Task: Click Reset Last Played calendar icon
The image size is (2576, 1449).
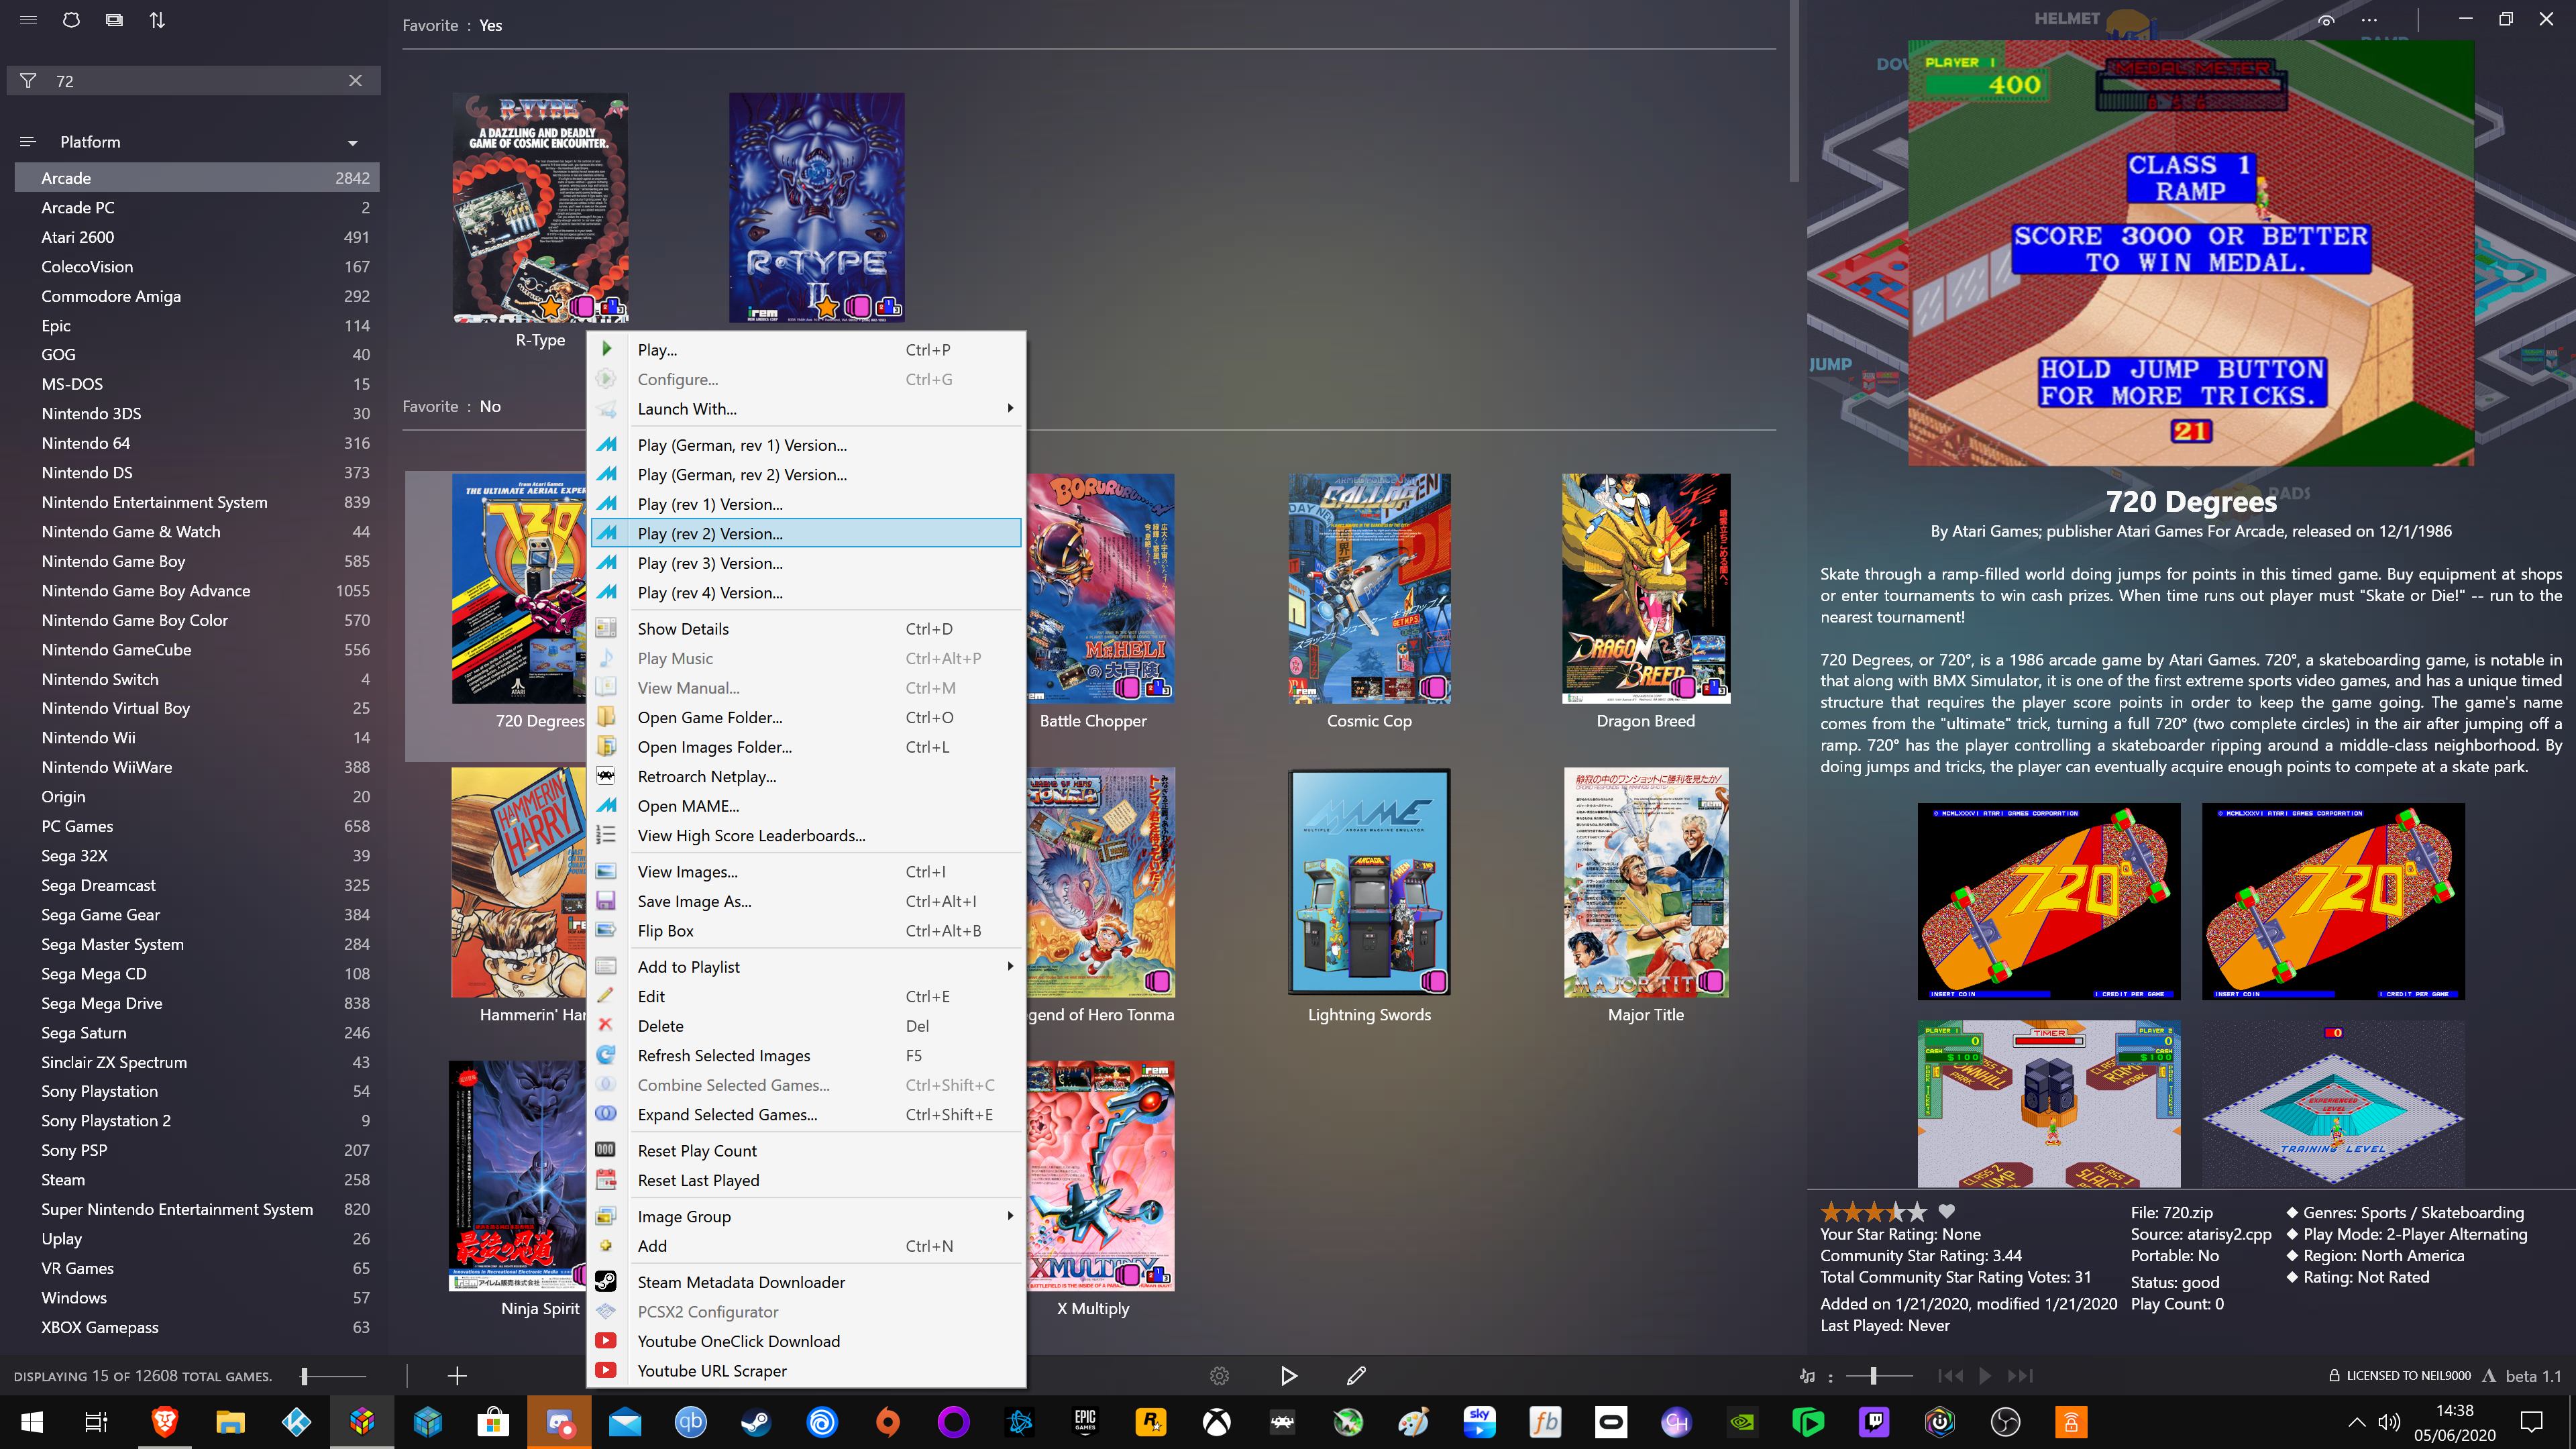Action: coord(606,1181)
